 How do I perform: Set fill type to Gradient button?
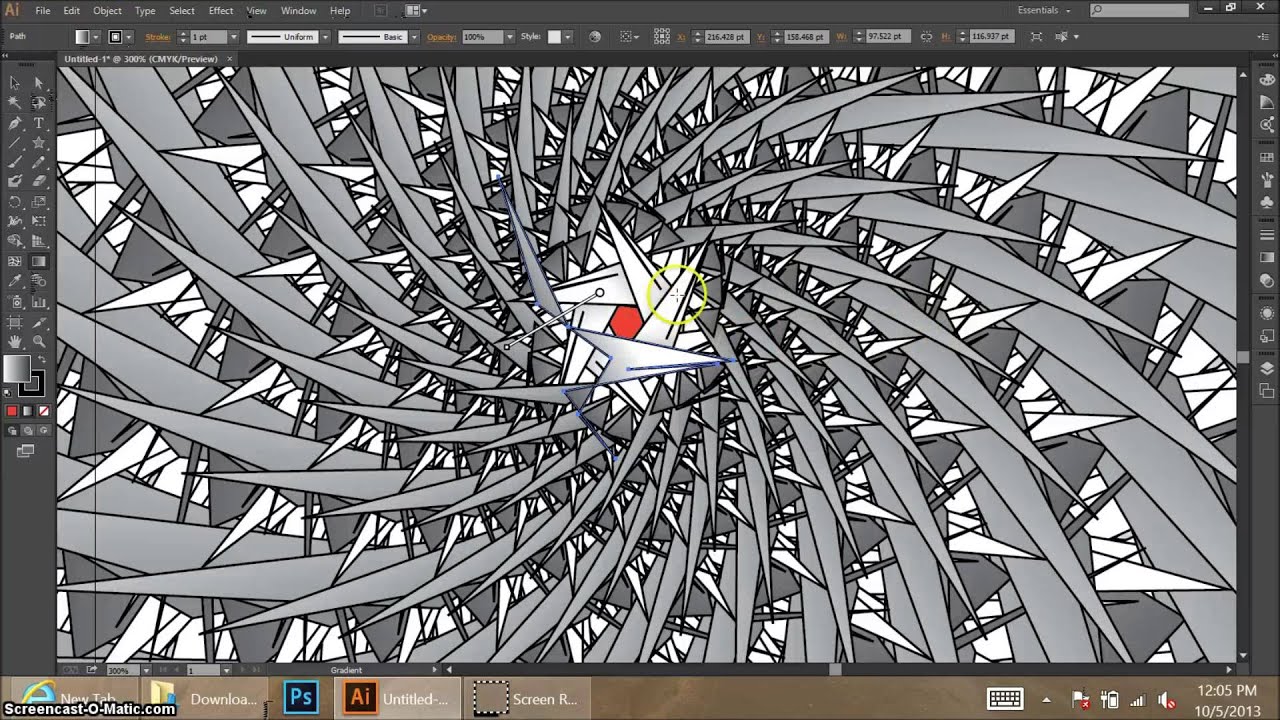27,410
